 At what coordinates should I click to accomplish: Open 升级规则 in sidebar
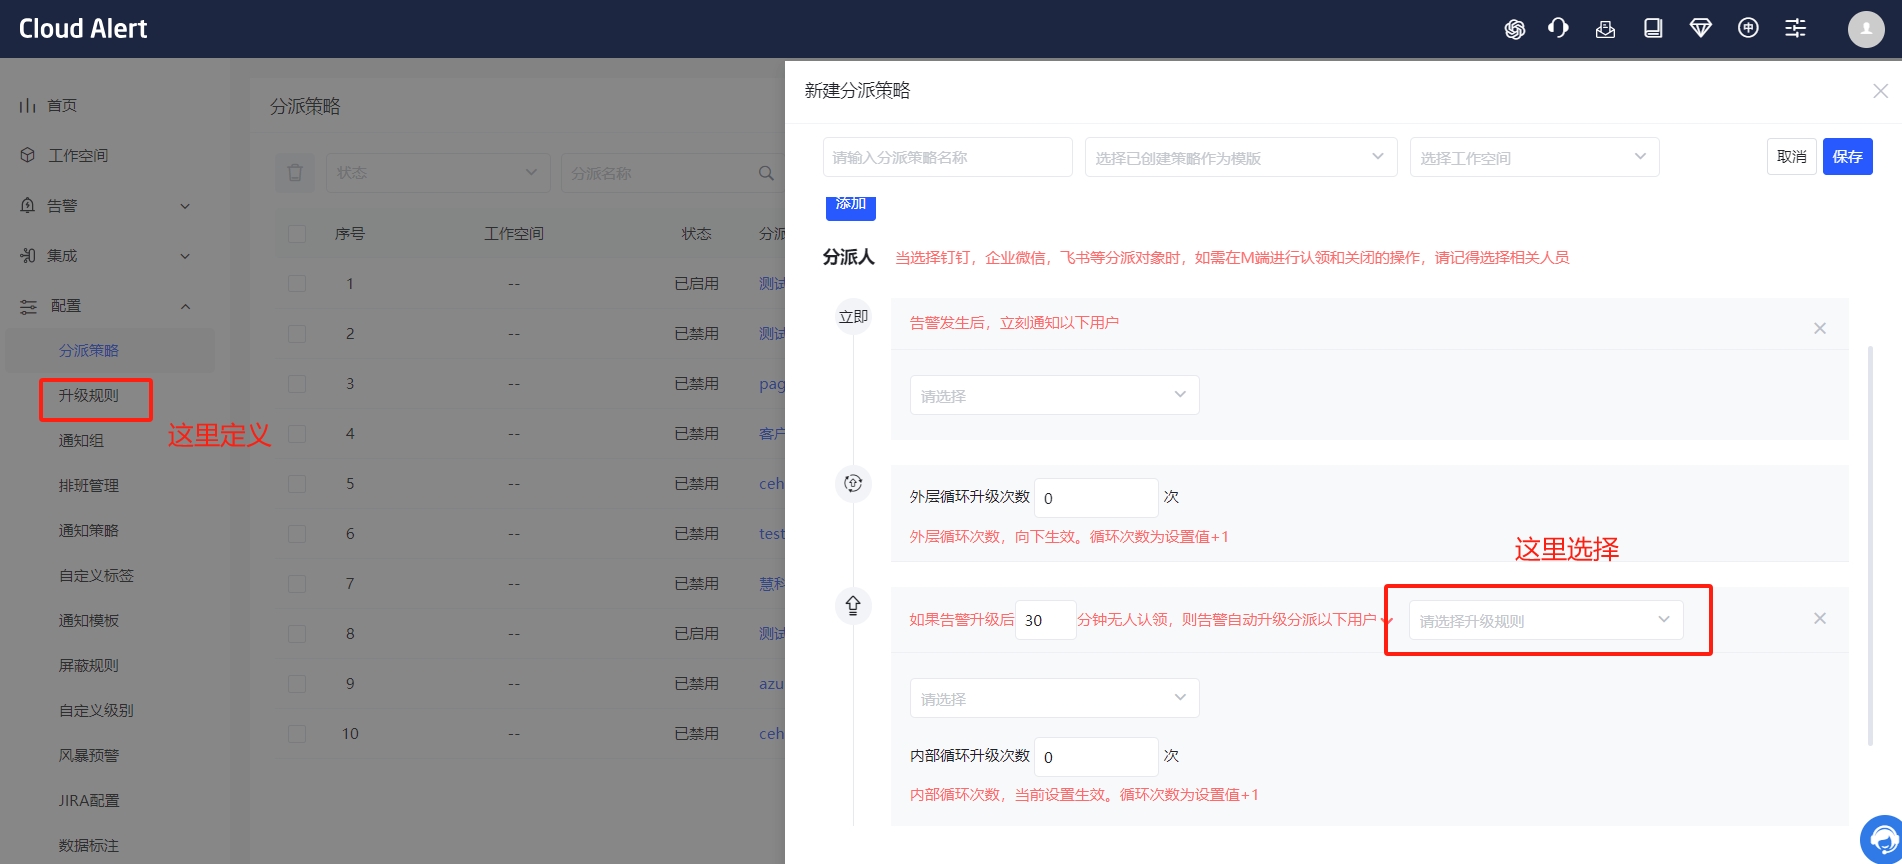tap(88, 395)
